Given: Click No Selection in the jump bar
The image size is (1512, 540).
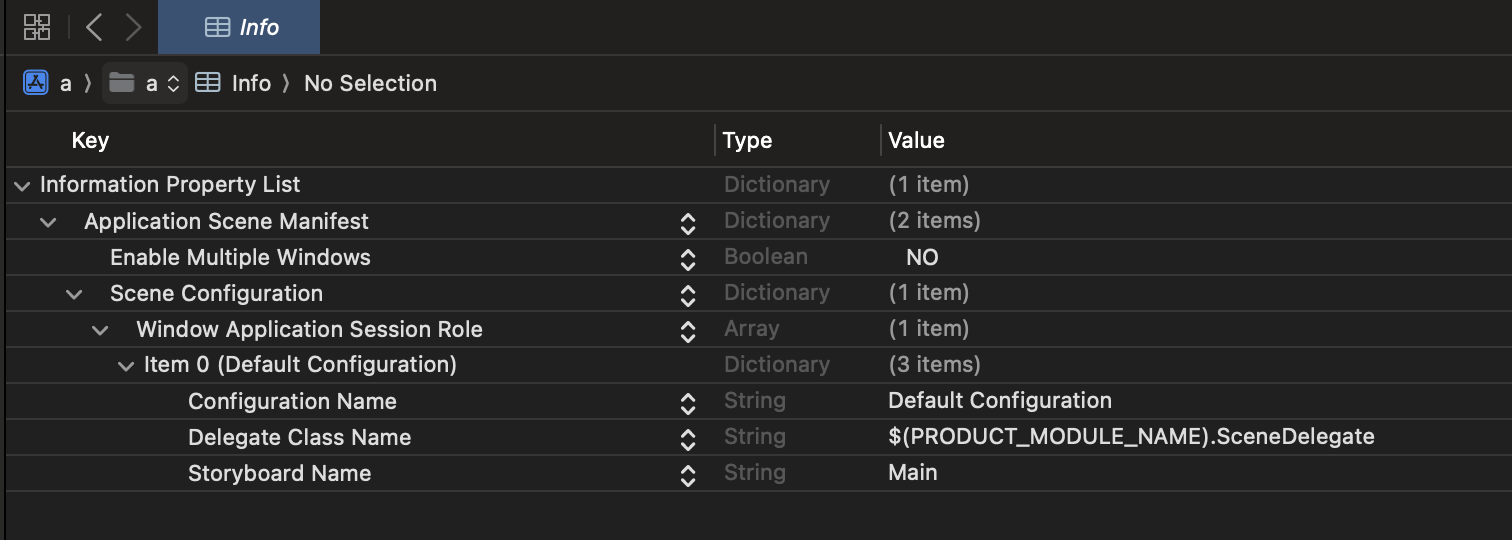Looking at the screenshot, I should (x=370, y=83).
